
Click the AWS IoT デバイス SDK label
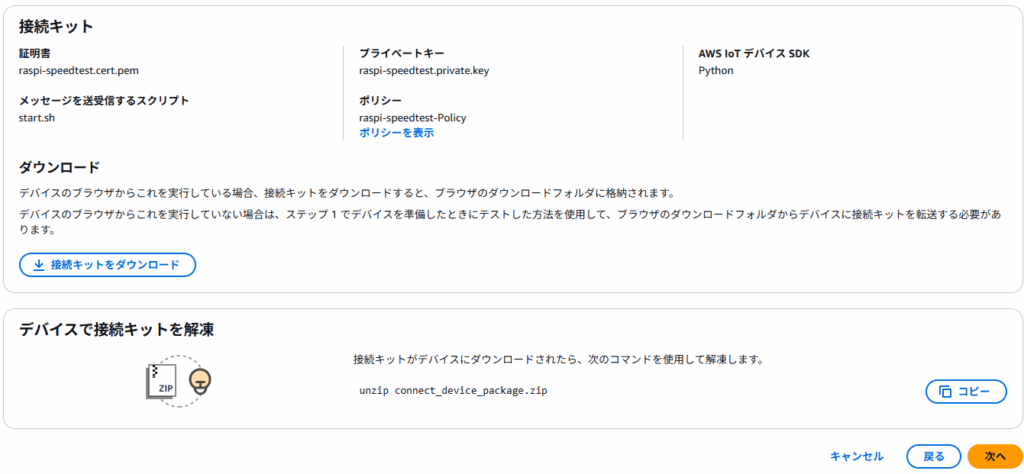tap(754, 54)
